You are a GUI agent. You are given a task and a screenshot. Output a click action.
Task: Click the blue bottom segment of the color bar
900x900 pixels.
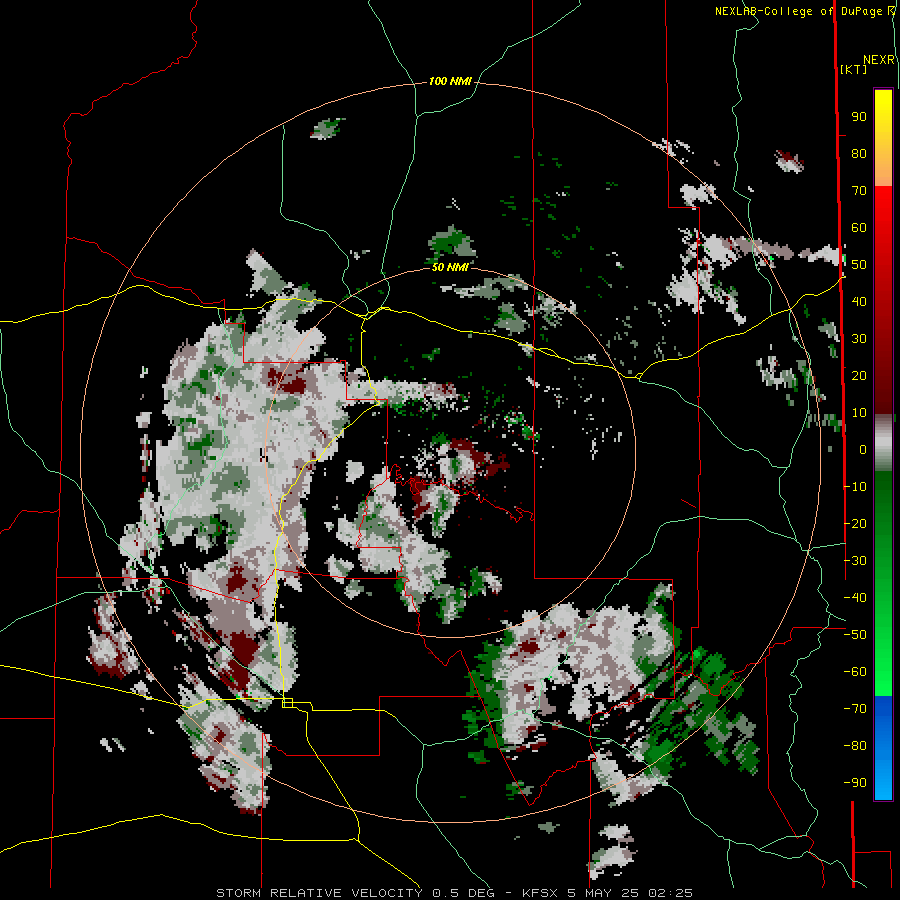pos(883,748)
